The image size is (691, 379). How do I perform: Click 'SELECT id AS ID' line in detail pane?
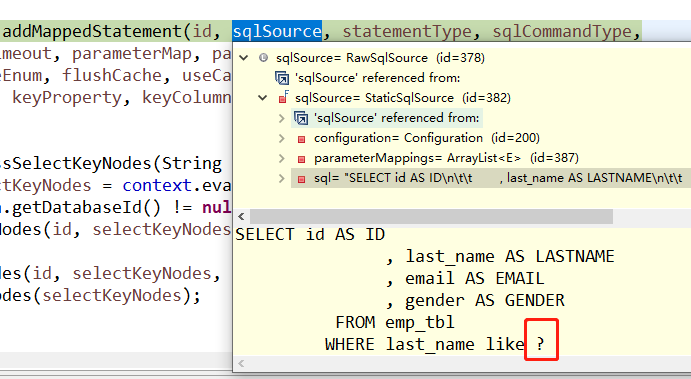[x=310, y=234]
